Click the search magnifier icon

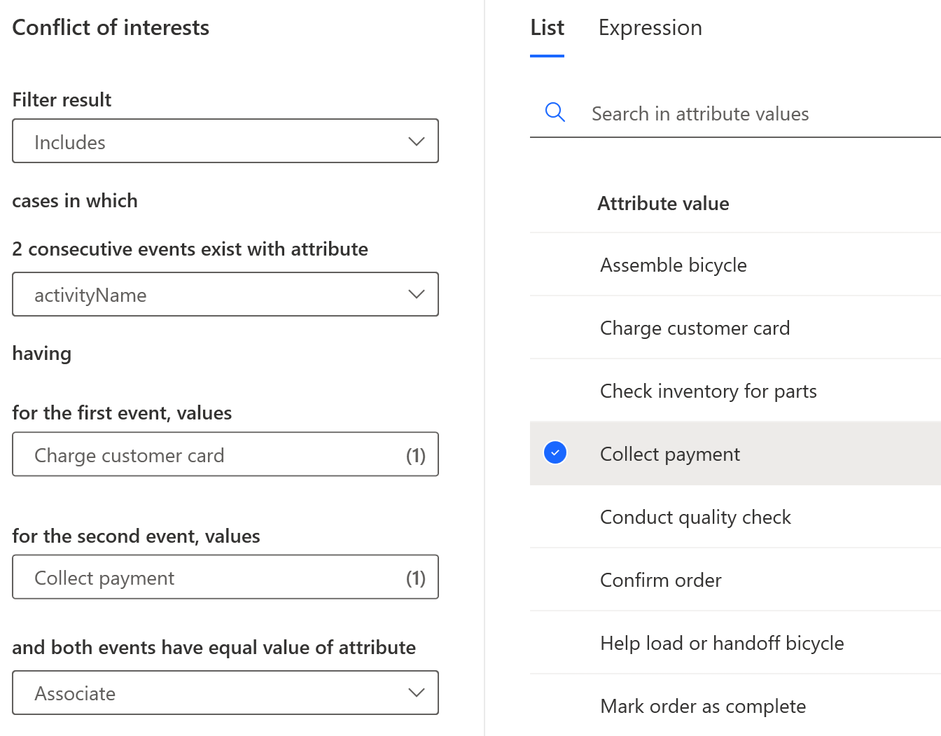tap(555, 113)
